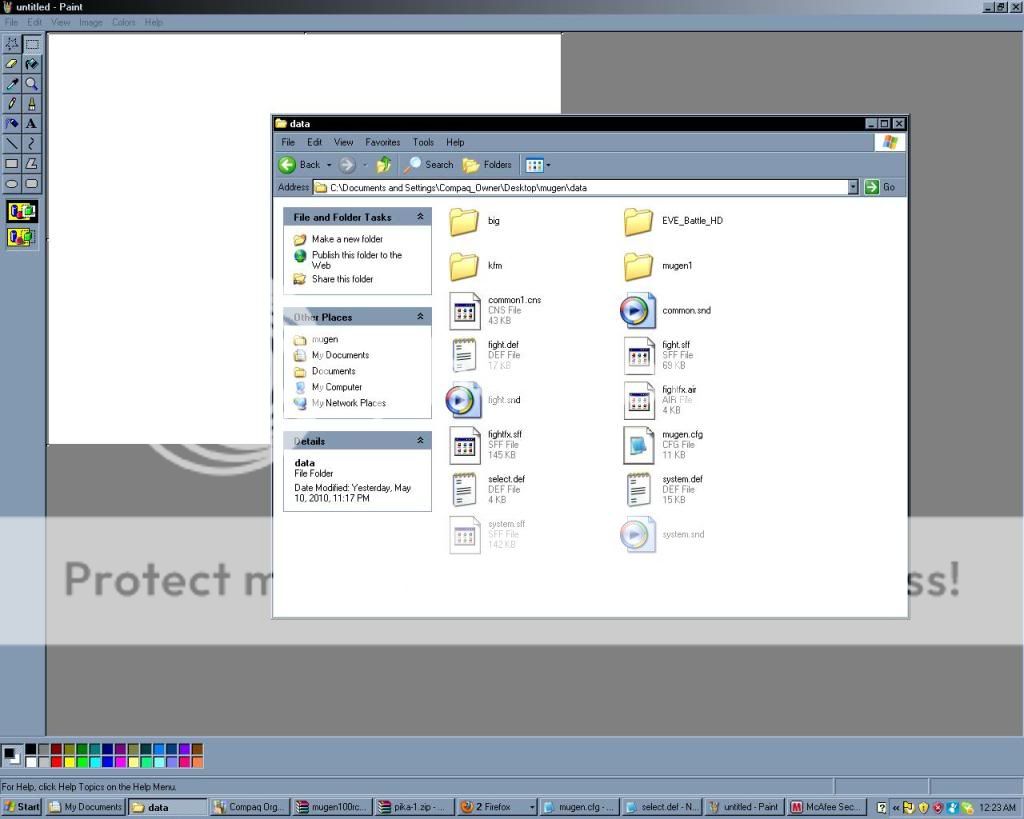
Task: Enable the opaque background selection option
Action: pos(22,211)
